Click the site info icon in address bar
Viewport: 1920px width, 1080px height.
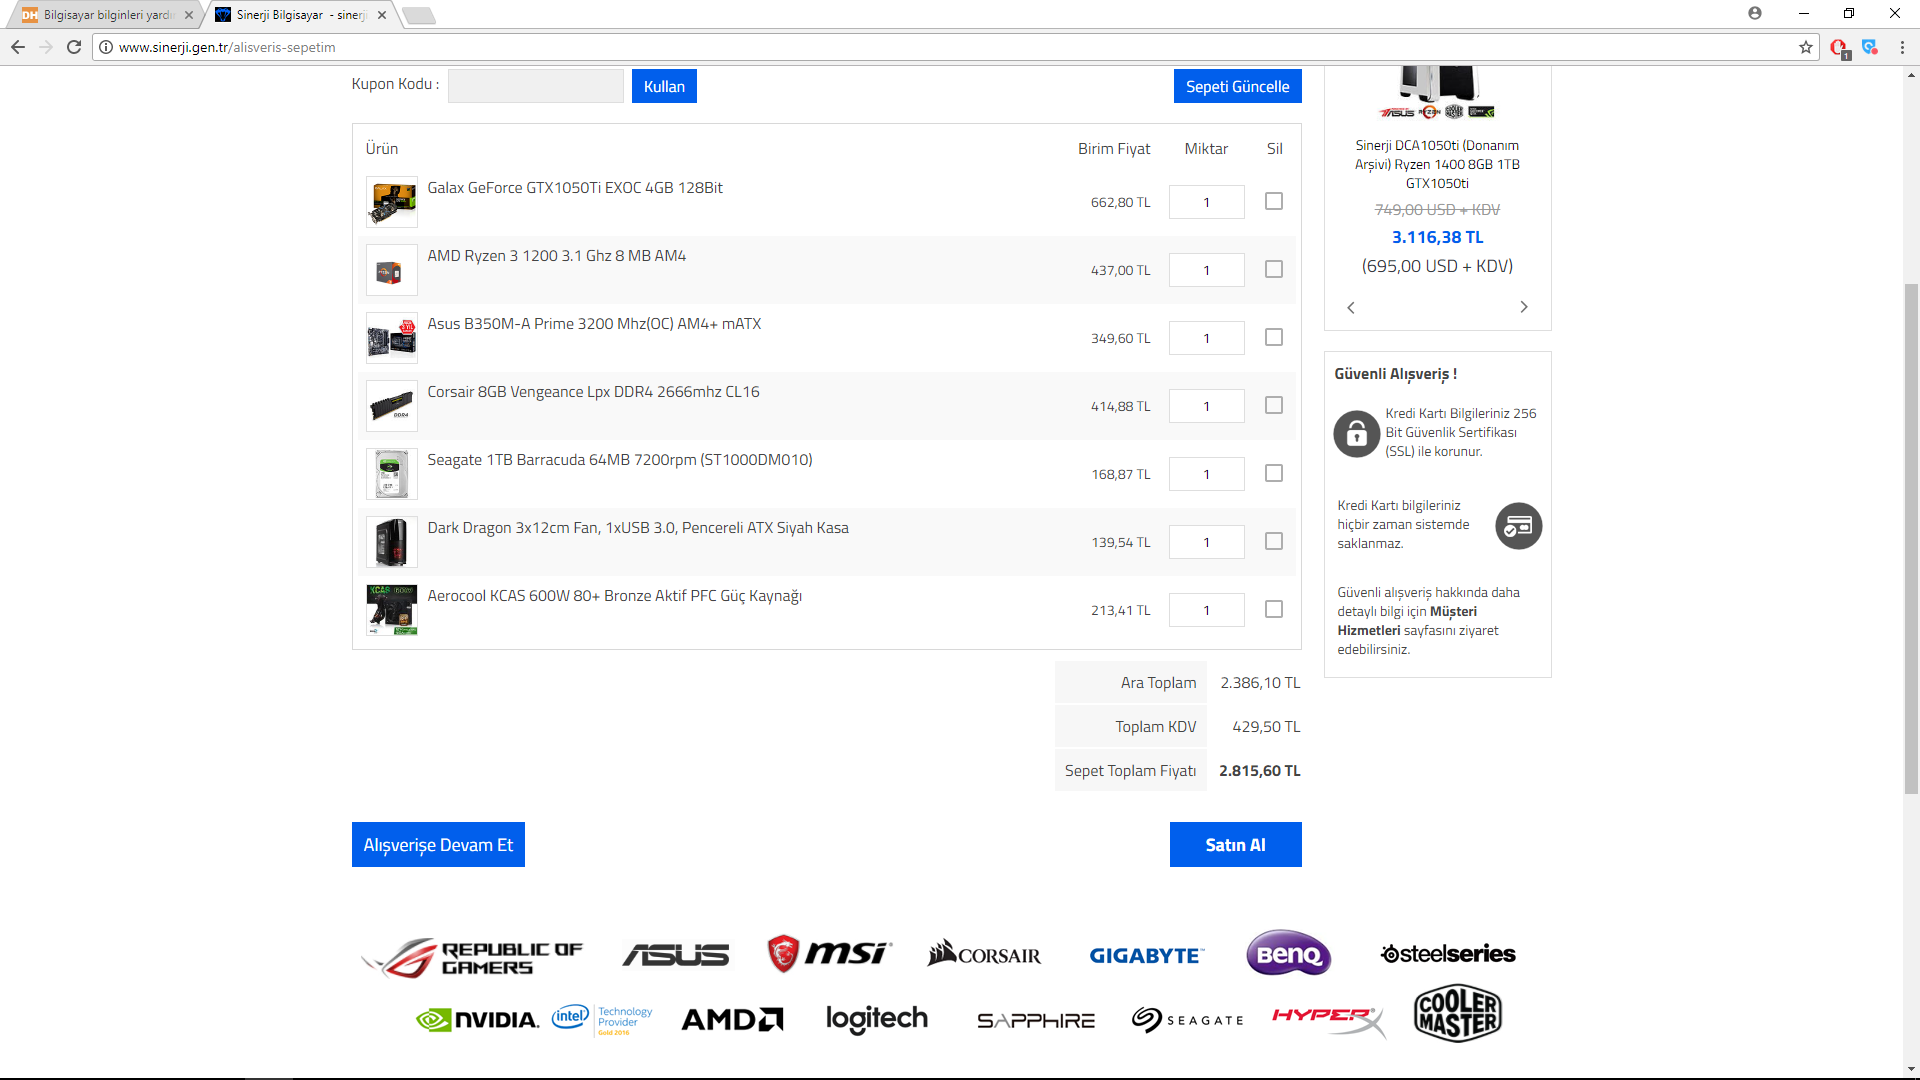pos(106,47)
